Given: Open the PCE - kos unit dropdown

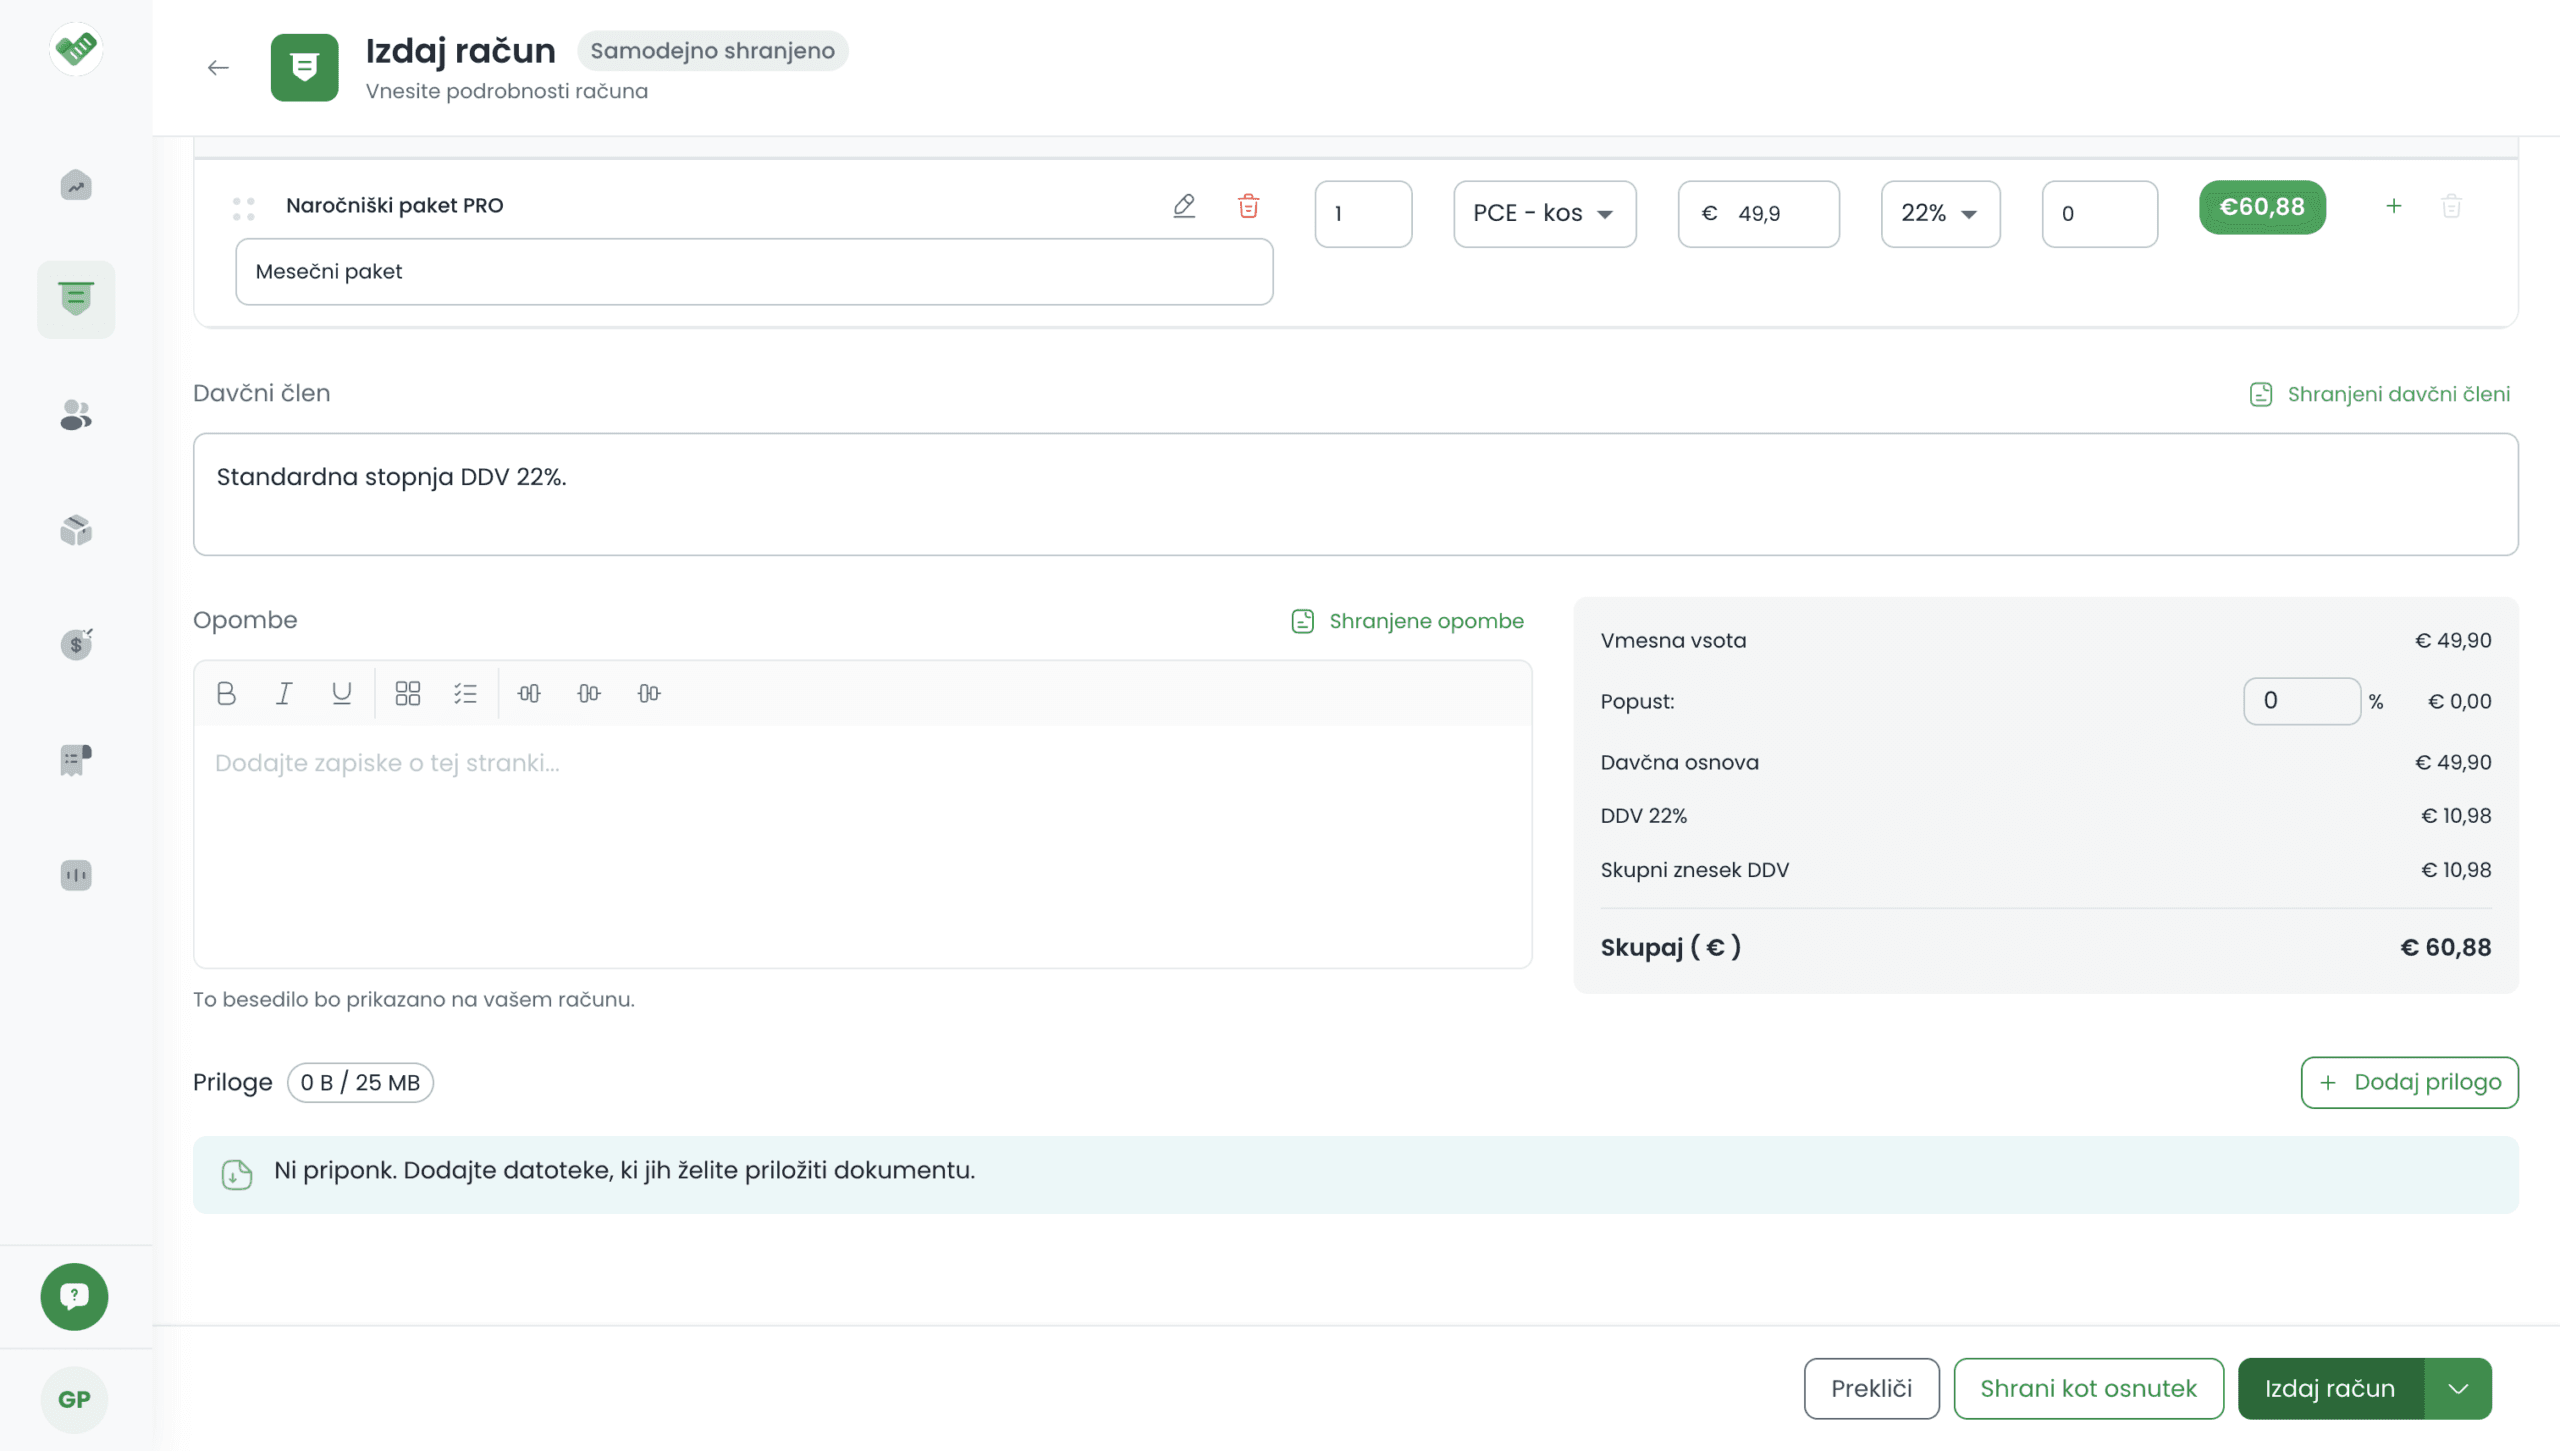Looking at the screenshot, I should tap(1544, 213).
